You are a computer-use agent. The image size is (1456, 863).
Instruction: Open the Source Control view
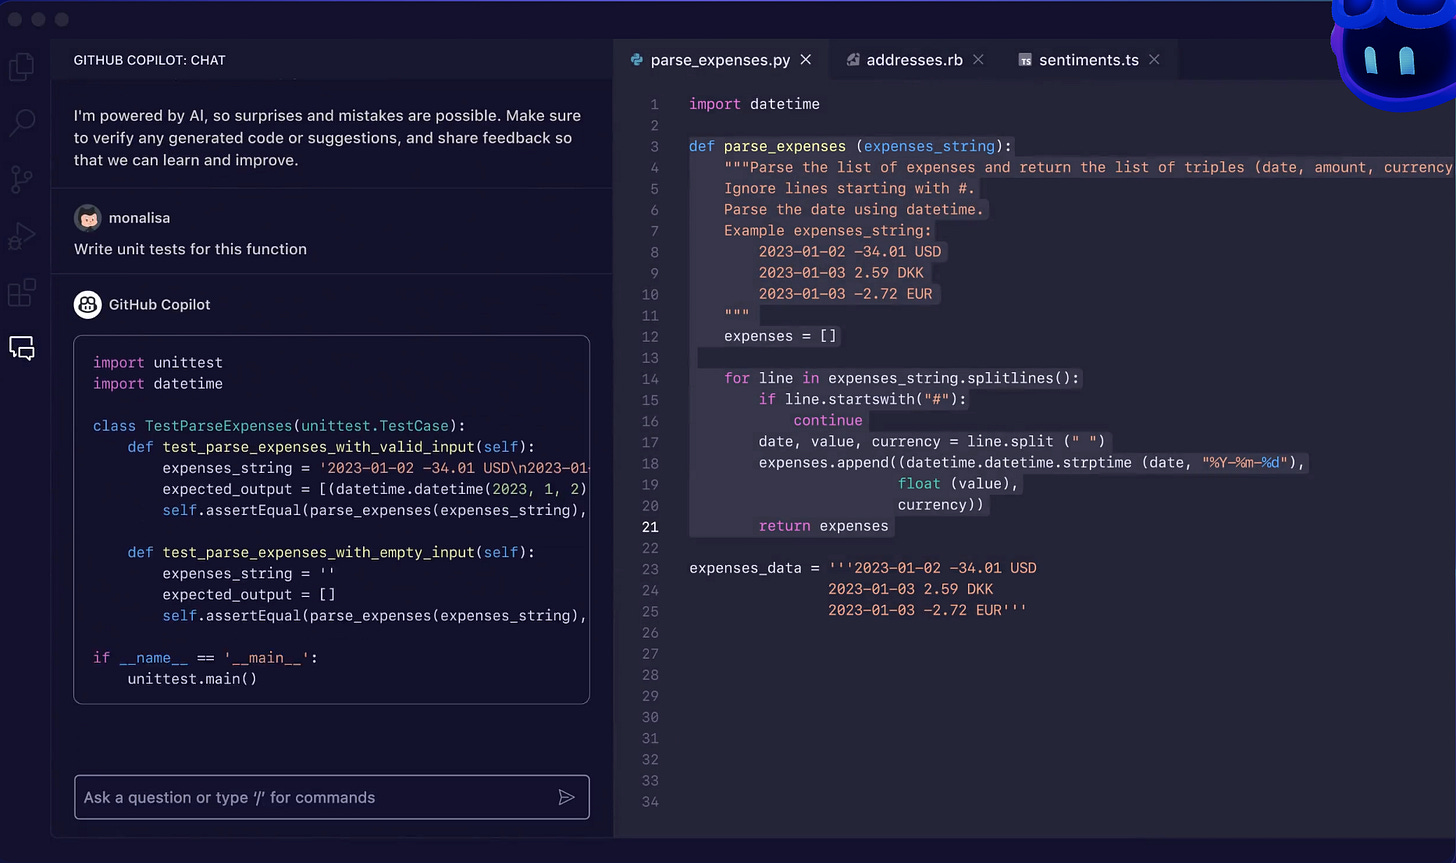click(22, 180)
